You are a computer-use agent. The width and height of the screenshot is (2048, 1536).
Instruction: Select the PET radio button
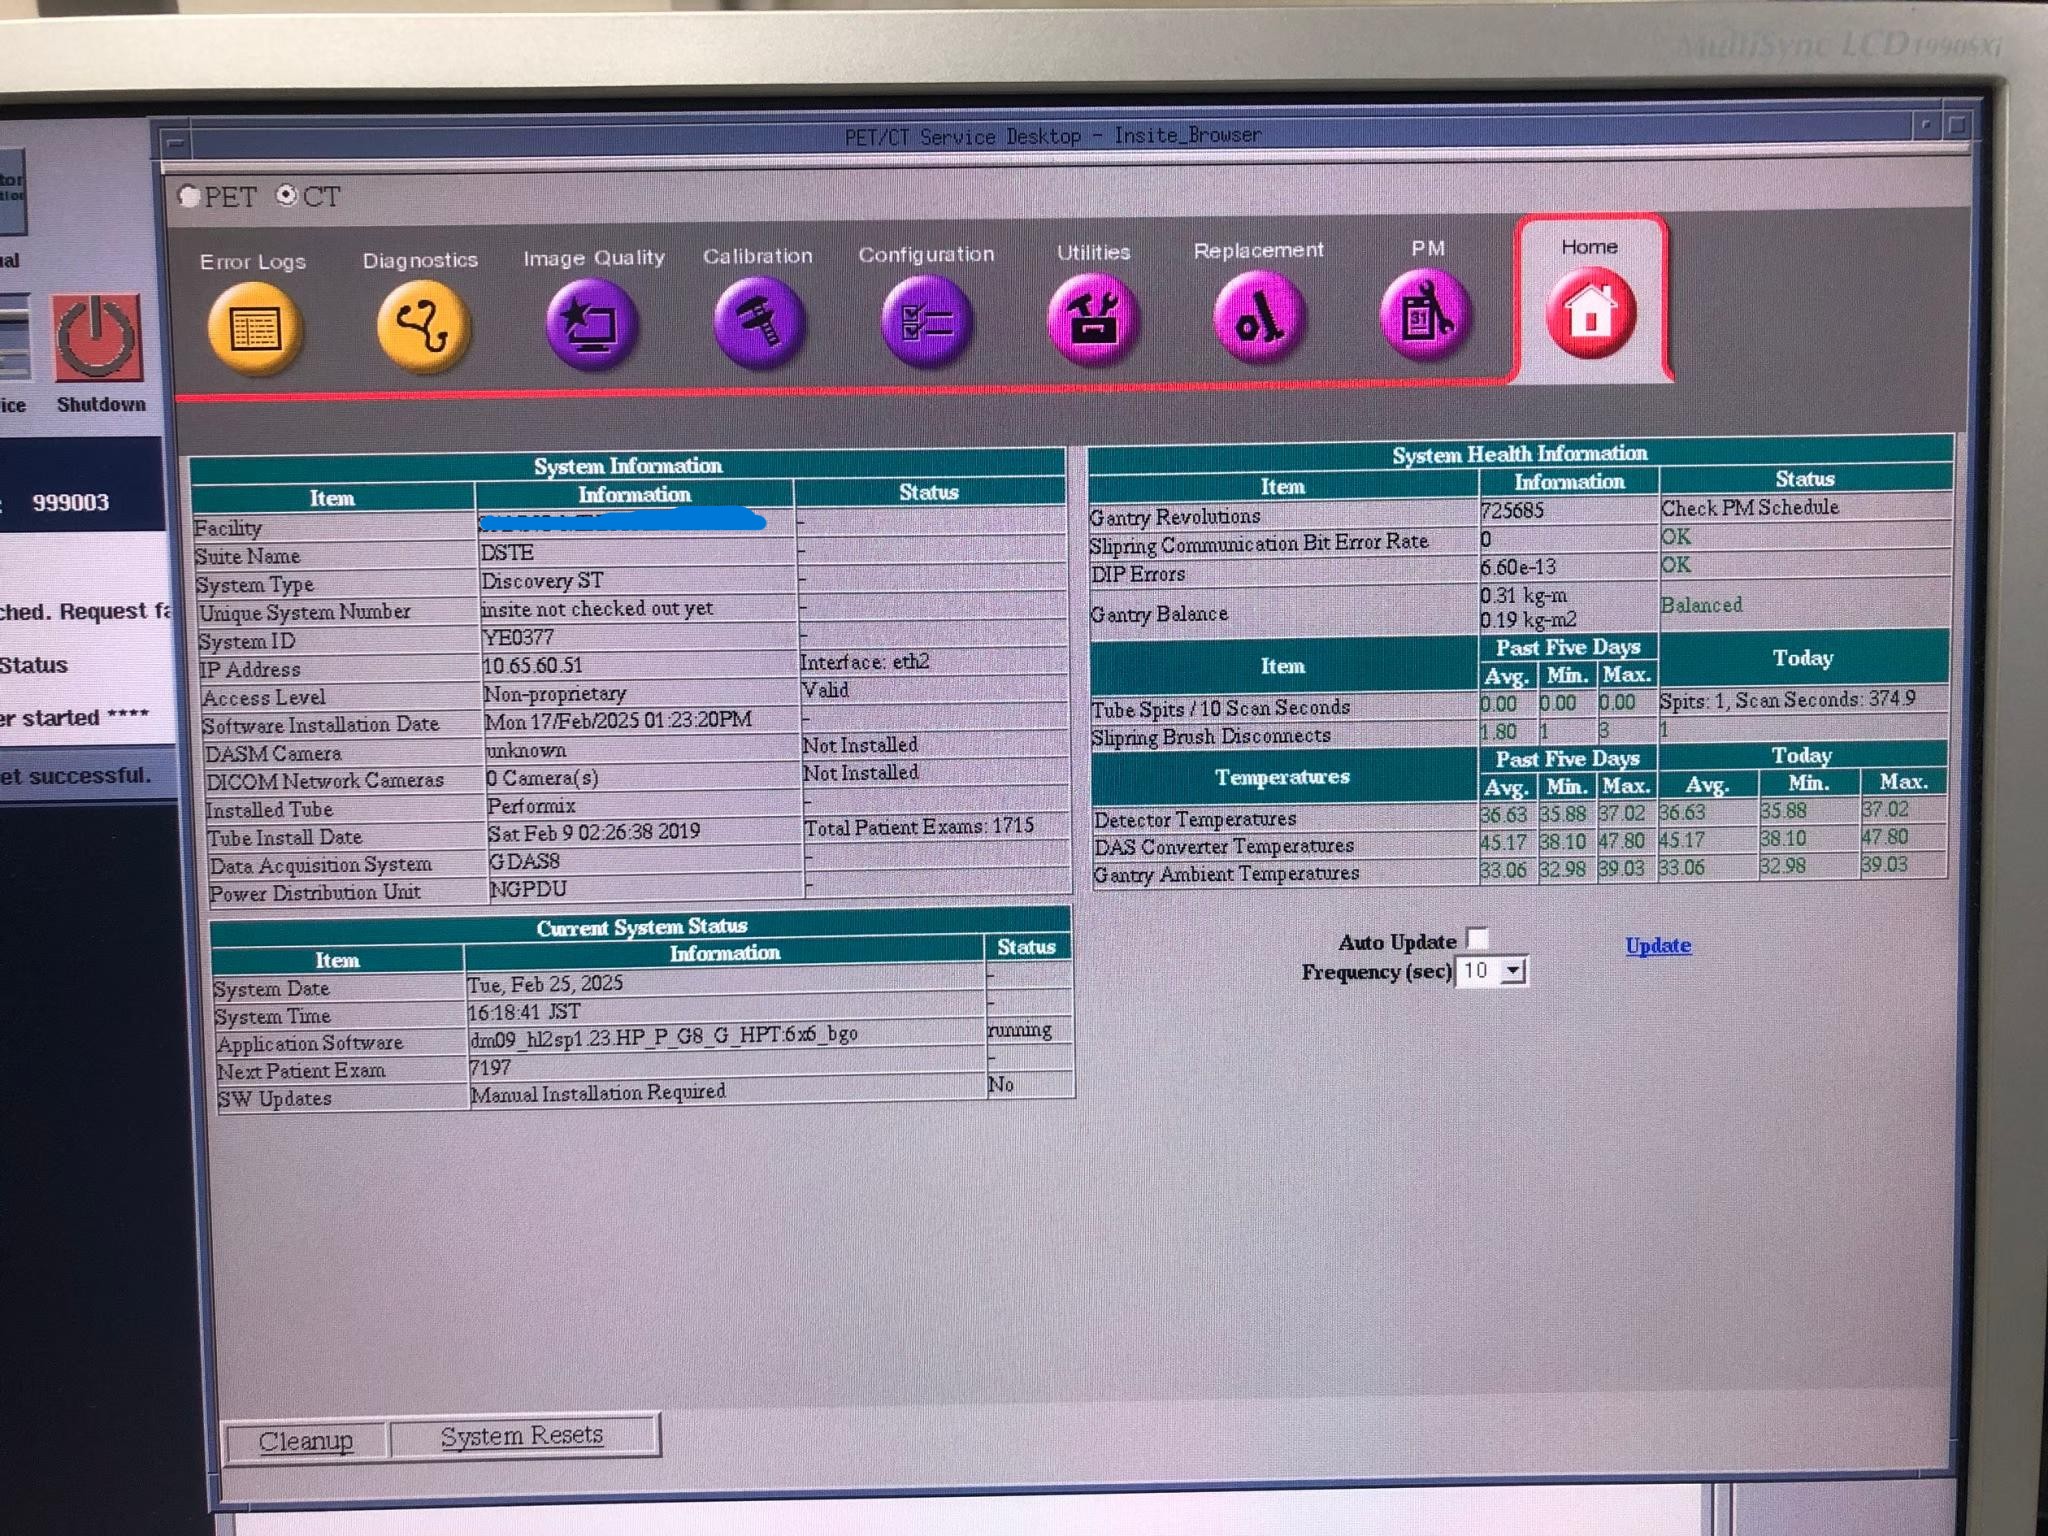pyautogui.click(x=189, y=196)
